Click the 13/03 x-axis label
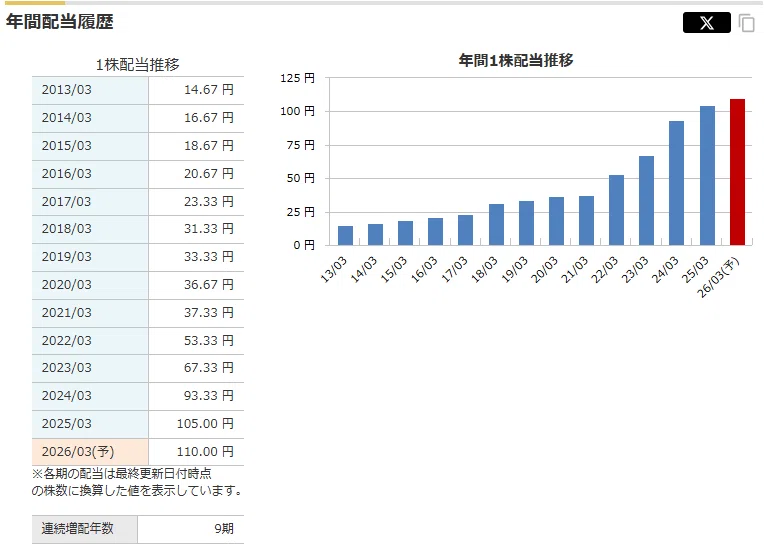Viewport: 764px width, 547px height. 334,269
